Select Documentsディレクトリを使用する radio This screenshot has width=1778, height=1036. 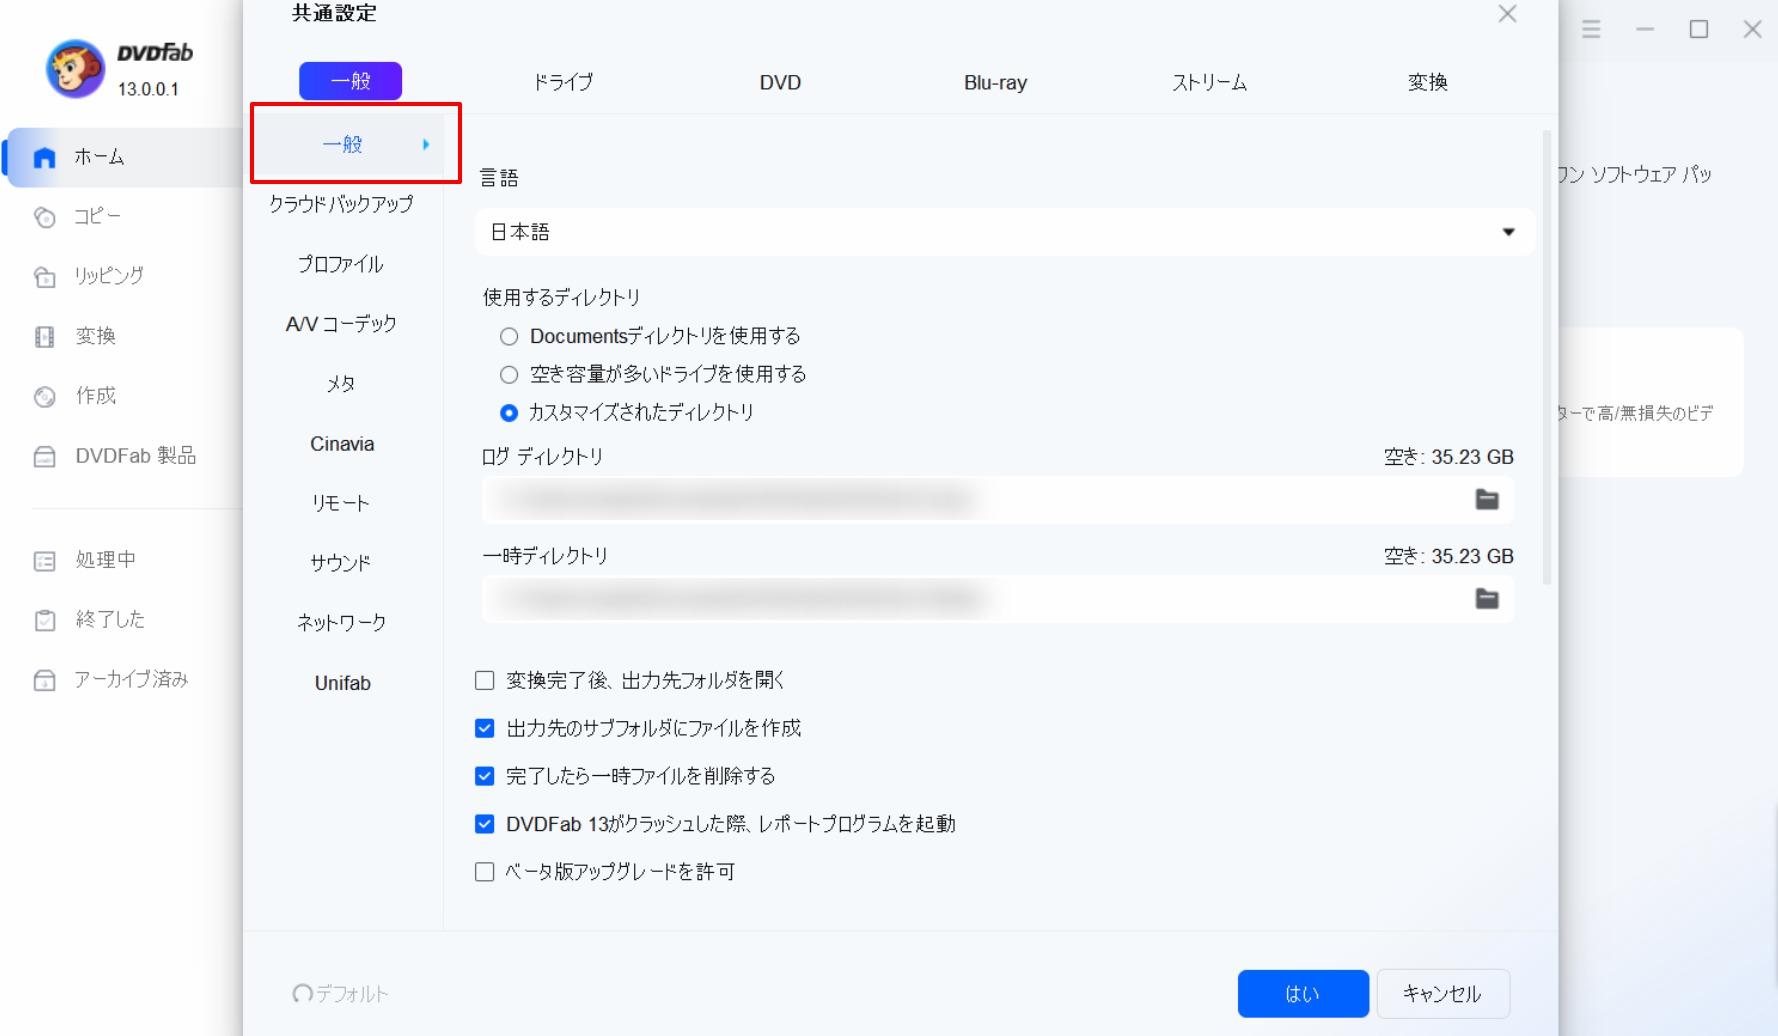(x=509, y=337)
